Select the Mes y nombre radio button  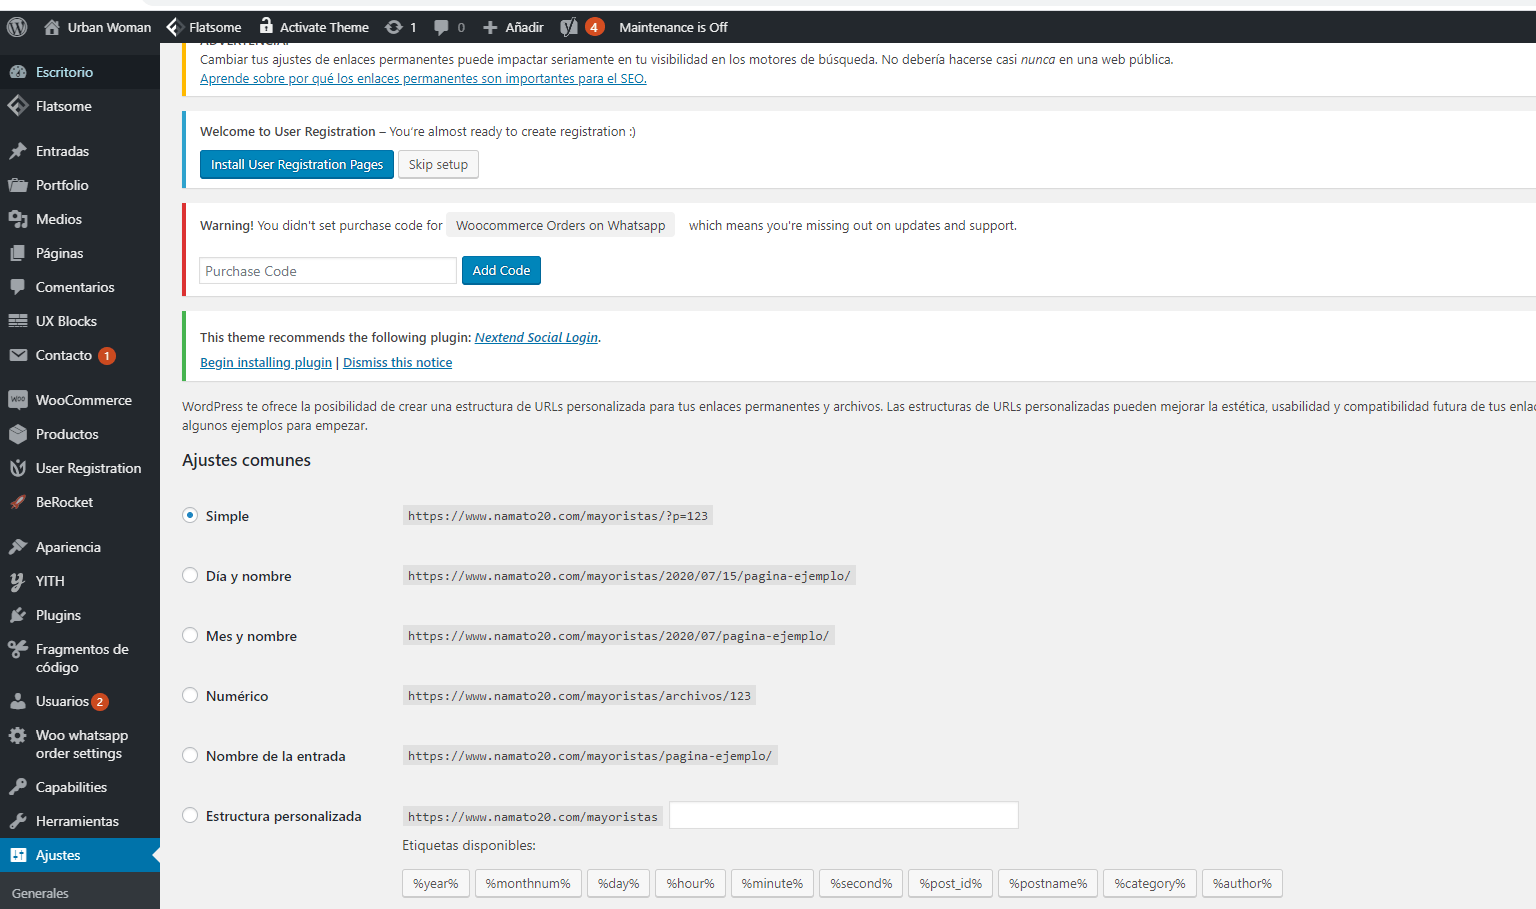point(190,635)
